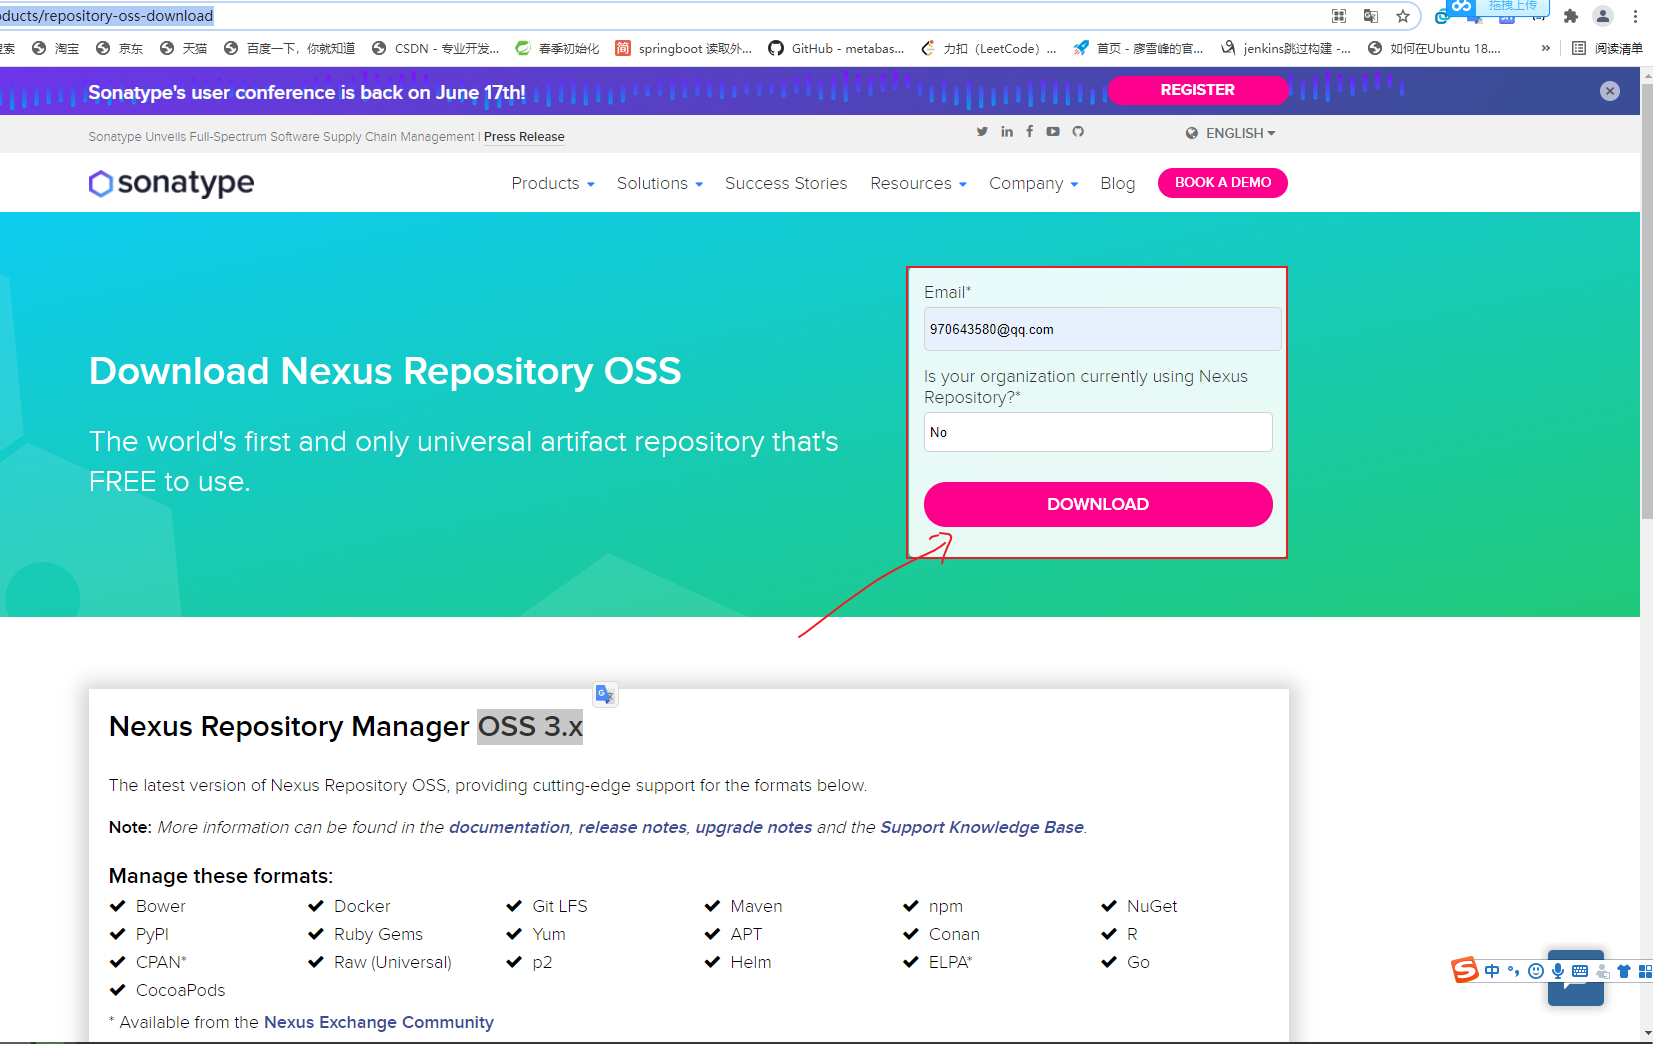Click the translate icon in the address bar
Screen dimensions: 1653x1044
1371,16
